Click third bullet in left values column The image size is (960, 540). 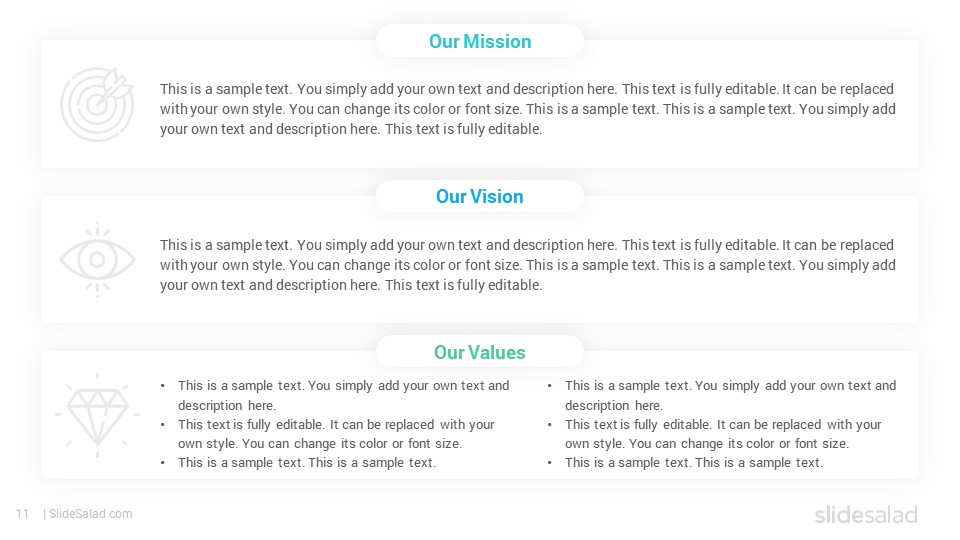click(307, 463)
